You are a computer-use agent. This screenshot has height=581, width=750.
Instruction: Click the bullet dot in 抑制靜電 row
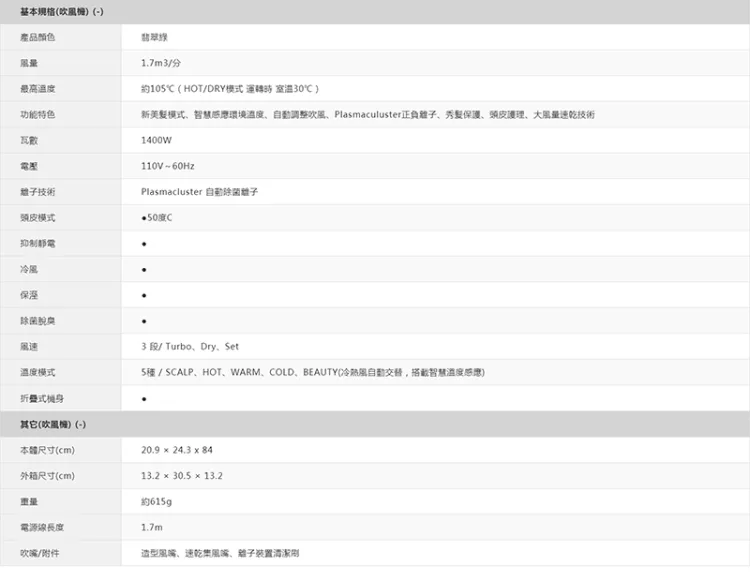[145, 244]
